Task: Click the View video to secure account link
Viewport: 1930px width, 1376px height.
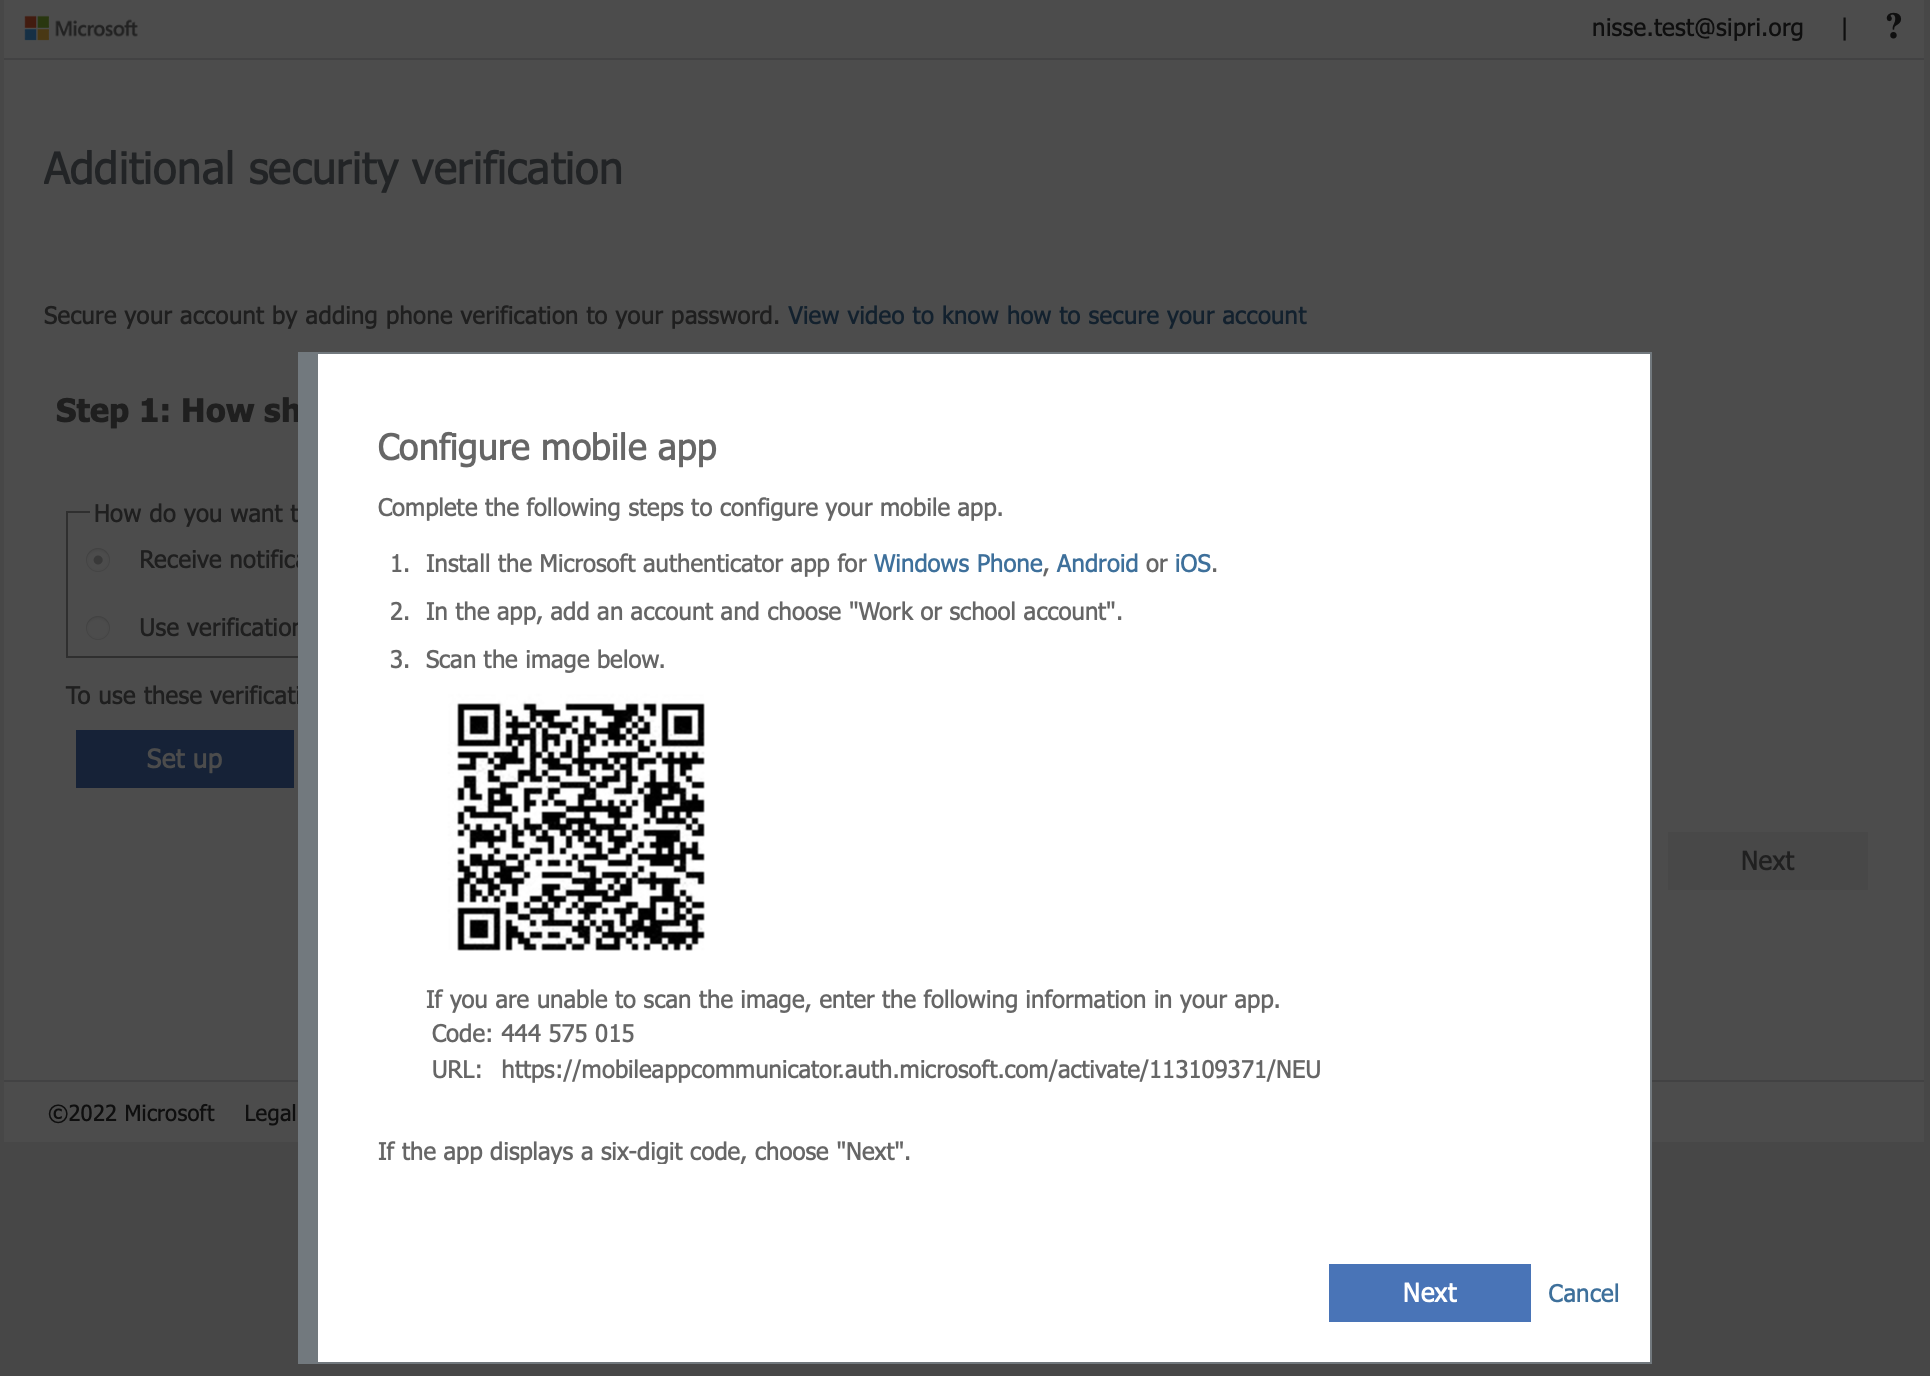Action: tap(1046, 316)
